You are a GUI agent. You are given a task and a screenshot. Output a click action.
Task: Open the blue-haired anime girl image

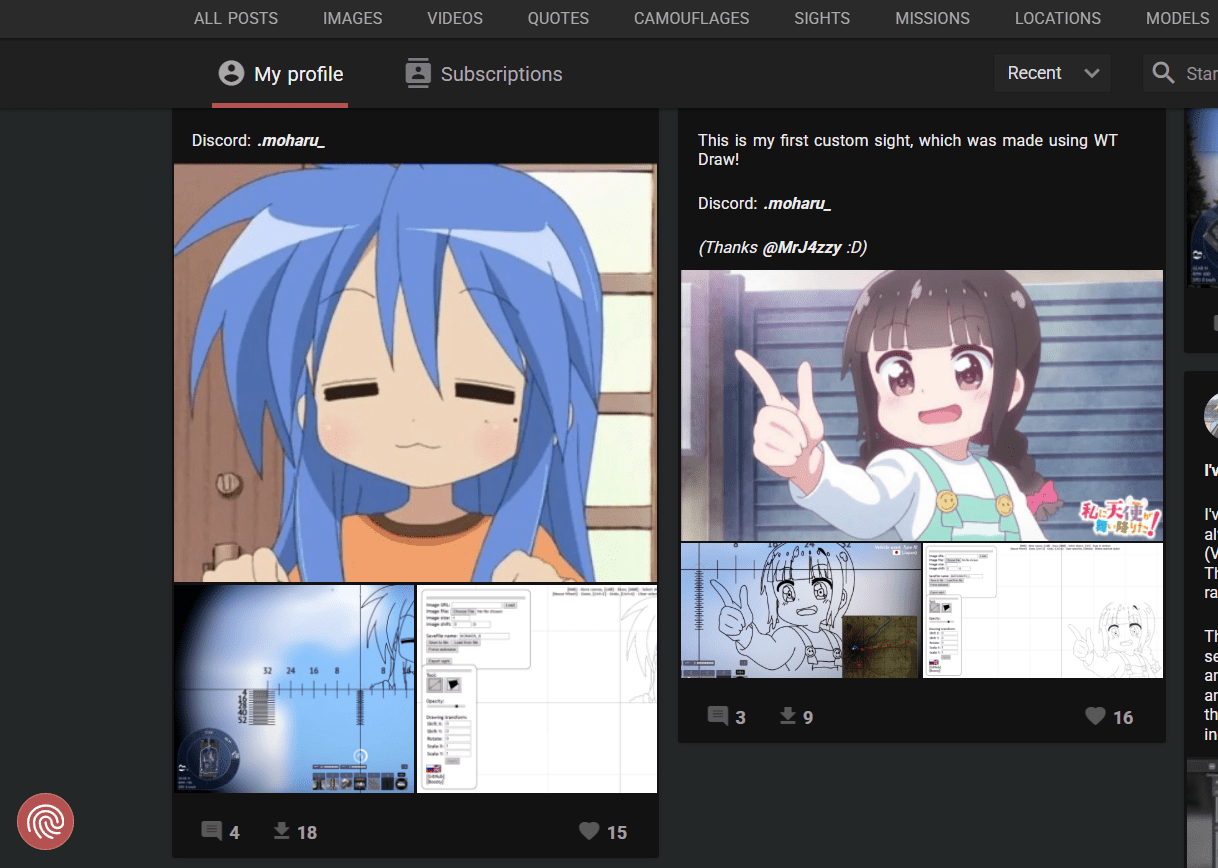click(415, 372)
